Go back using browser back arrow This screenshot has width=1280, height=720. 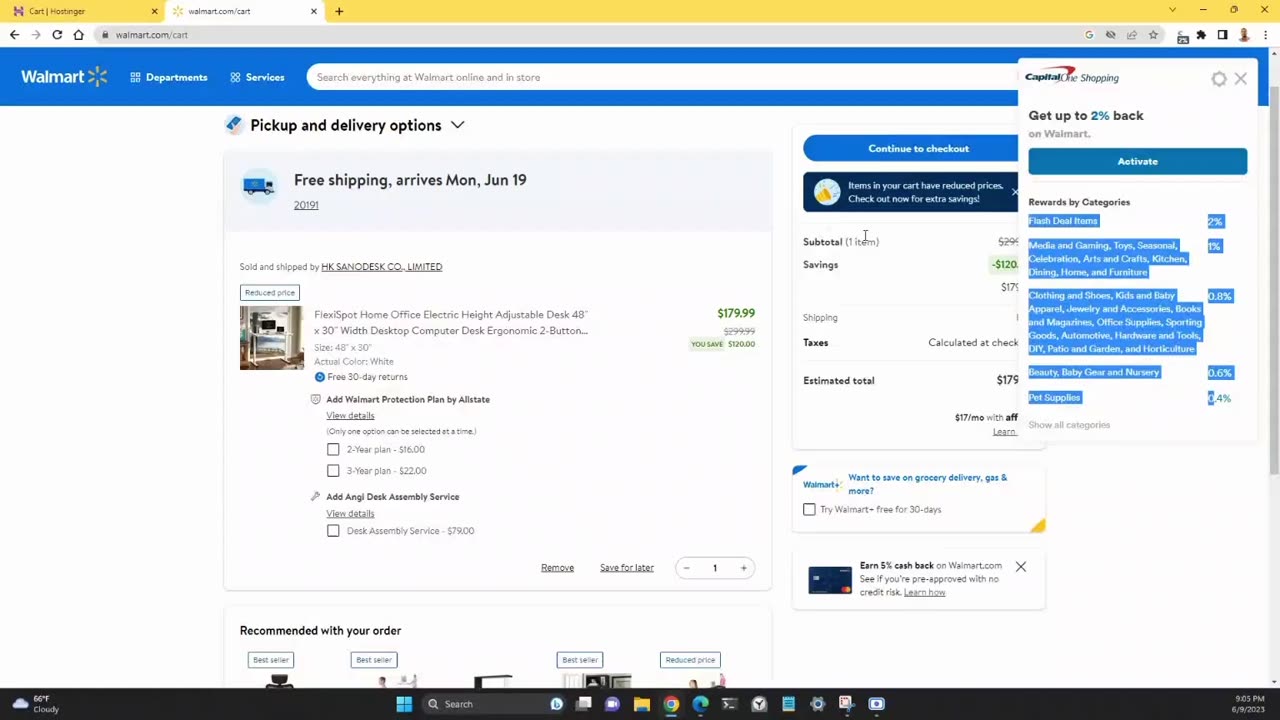[x=14, y=35]
